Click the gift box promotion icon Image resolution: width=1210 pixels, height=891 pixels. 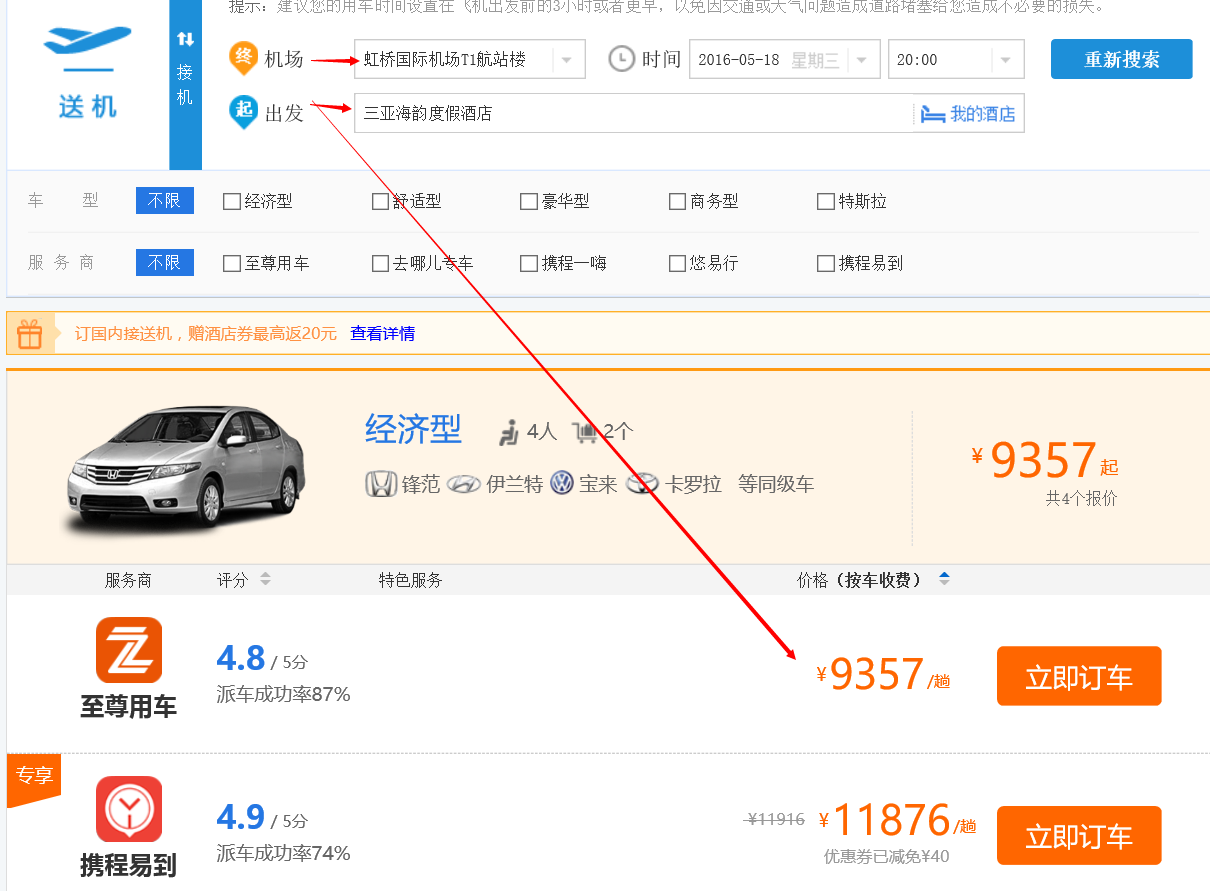pos(30,334)
